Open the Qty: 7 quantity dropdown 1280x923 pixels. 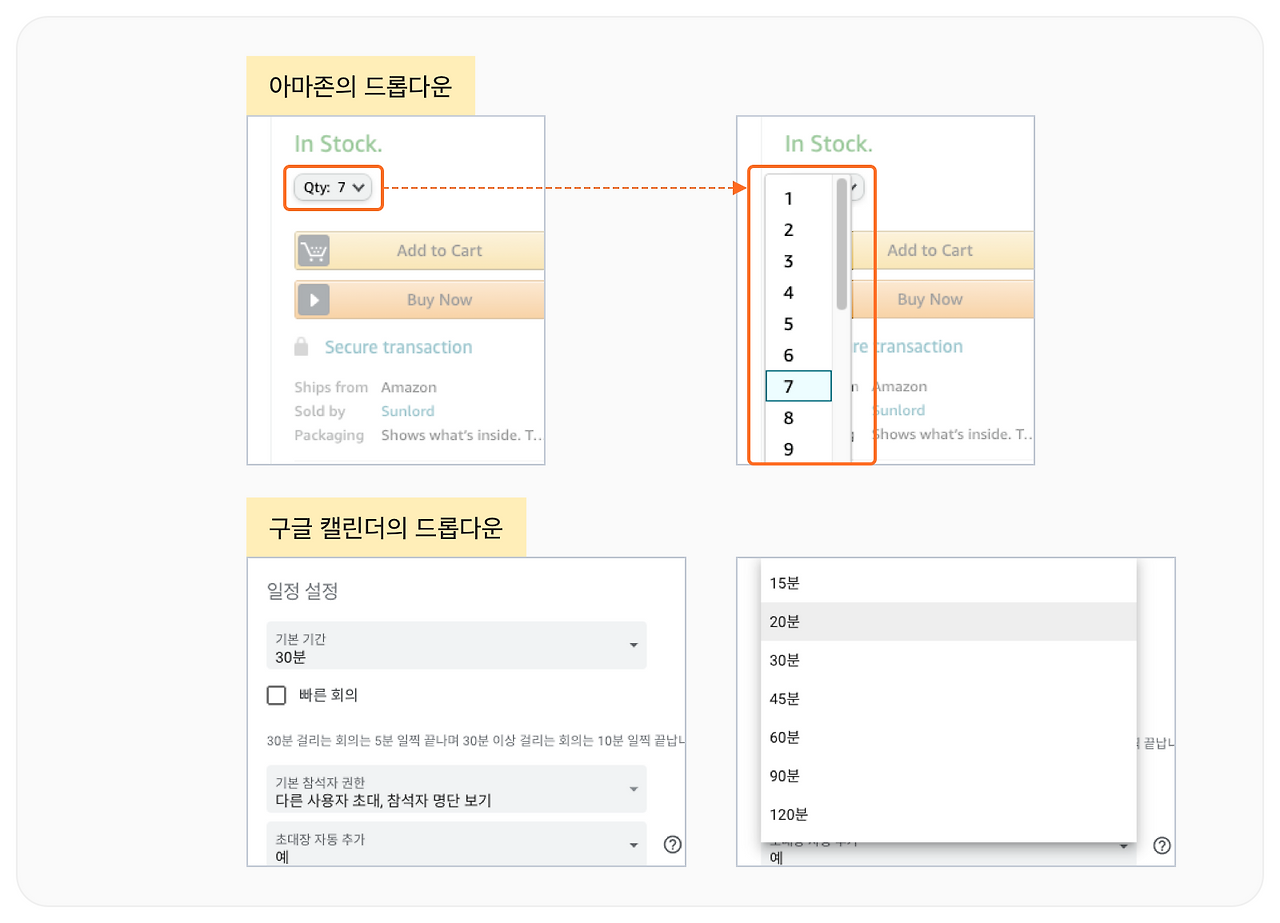[x=333, y=187]
